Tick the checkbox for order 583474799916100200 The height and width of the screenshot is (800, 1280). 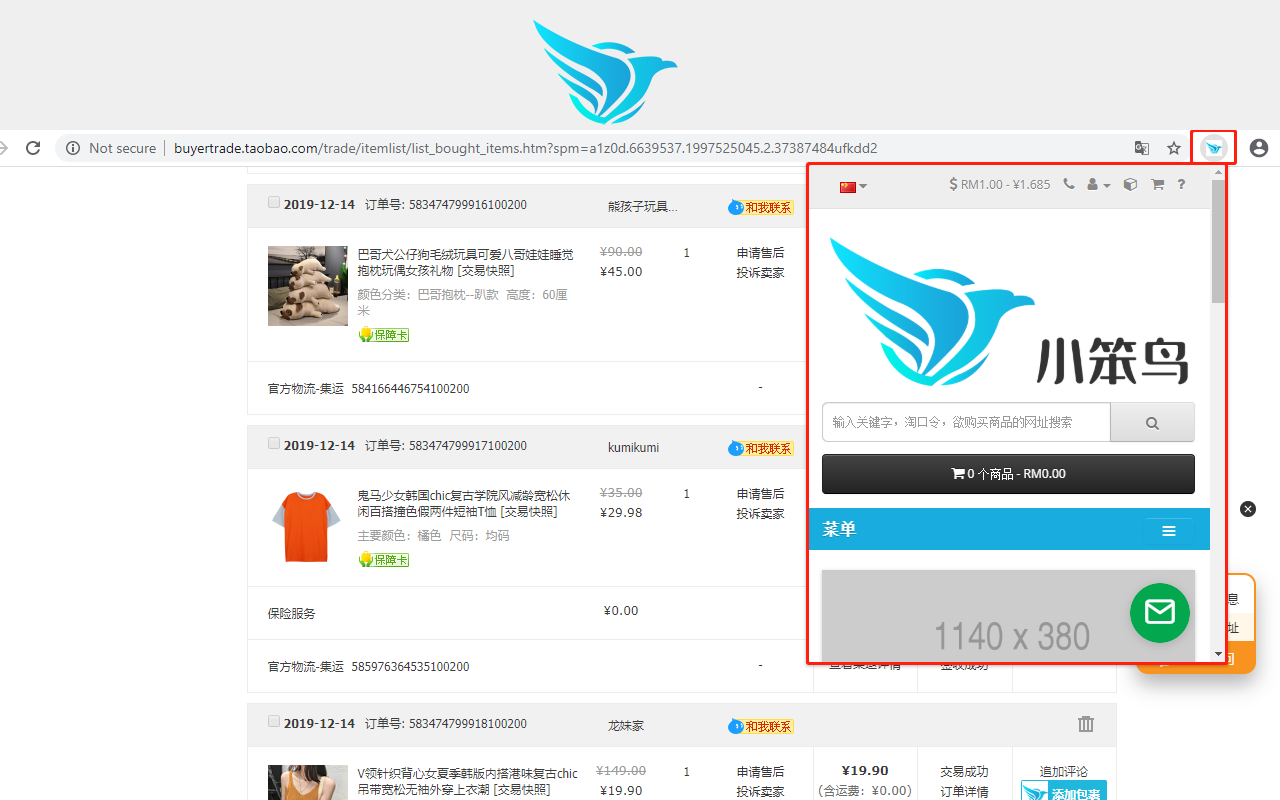(x=273, y=201)
